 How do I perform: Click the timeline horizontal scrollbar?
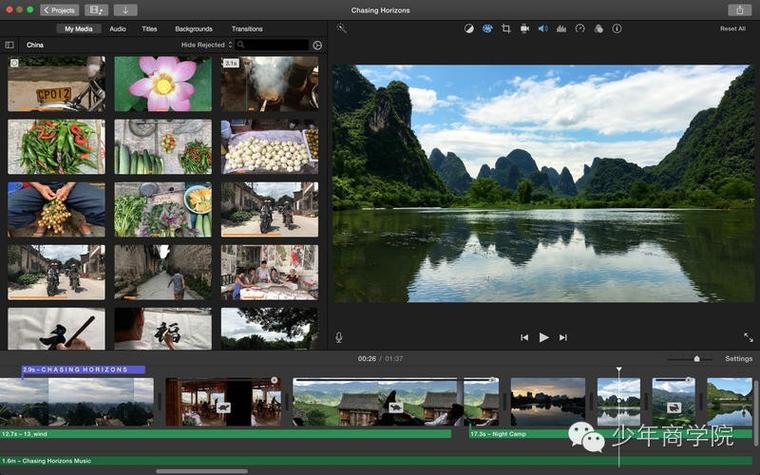(202, 471)
